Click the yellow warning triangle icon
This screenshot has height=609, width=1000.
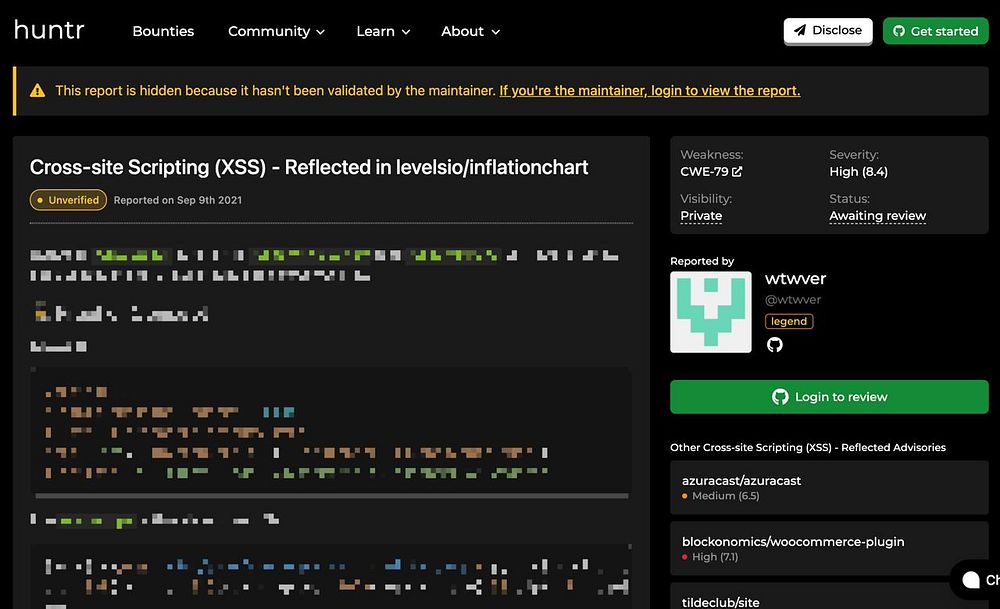coord(38,91)
